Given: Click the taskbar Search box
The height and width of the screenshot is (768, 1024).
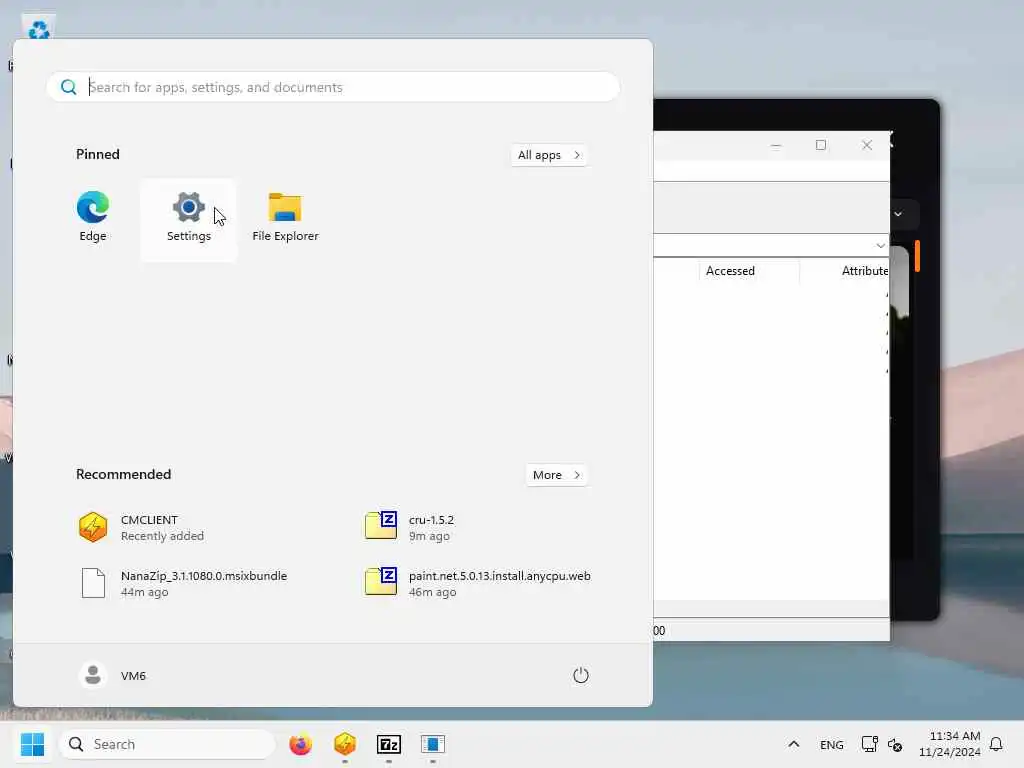Looking at the screenshot, I should (167, 744).
